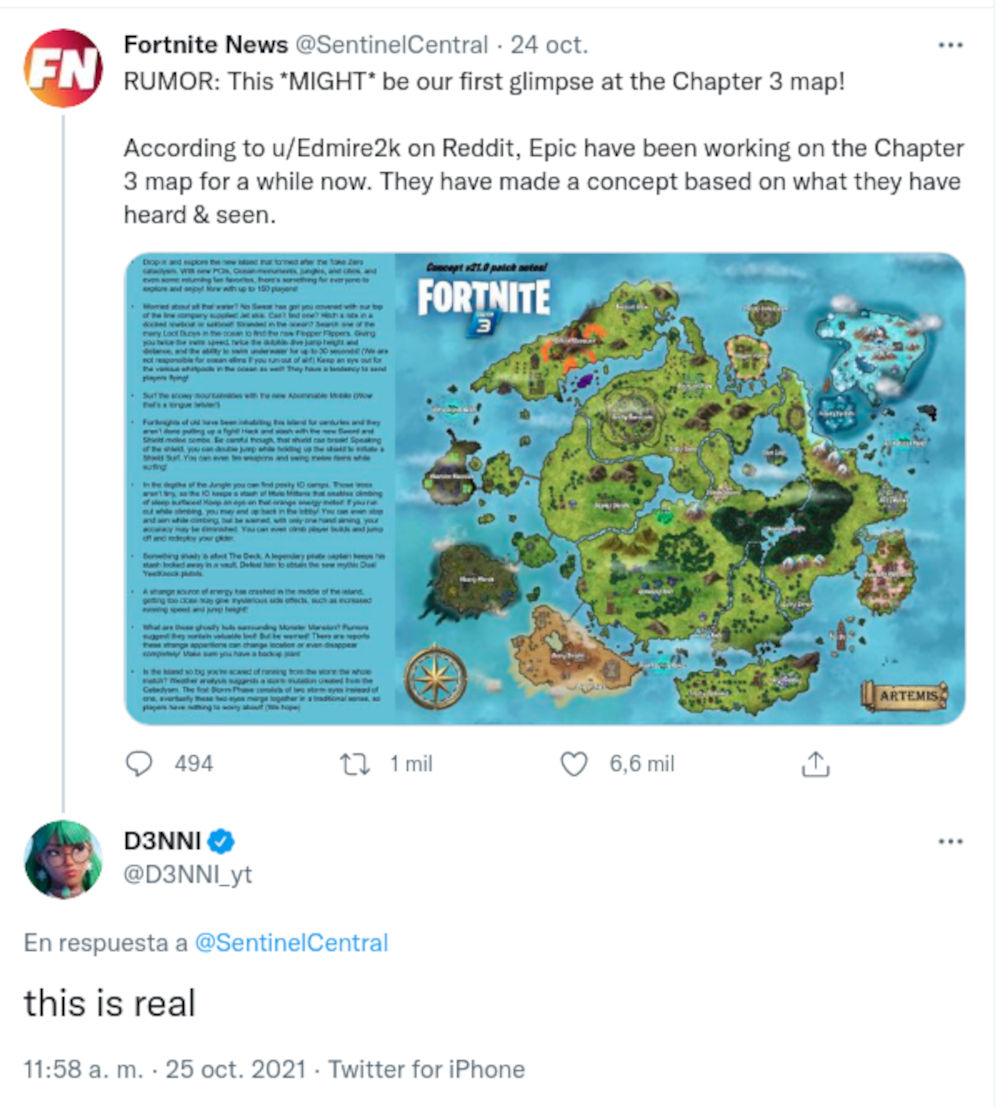Screen dimensions: 1000x1108
Task: Click the "Twitter for iPhone" source link
Action: click(426, 1069)
